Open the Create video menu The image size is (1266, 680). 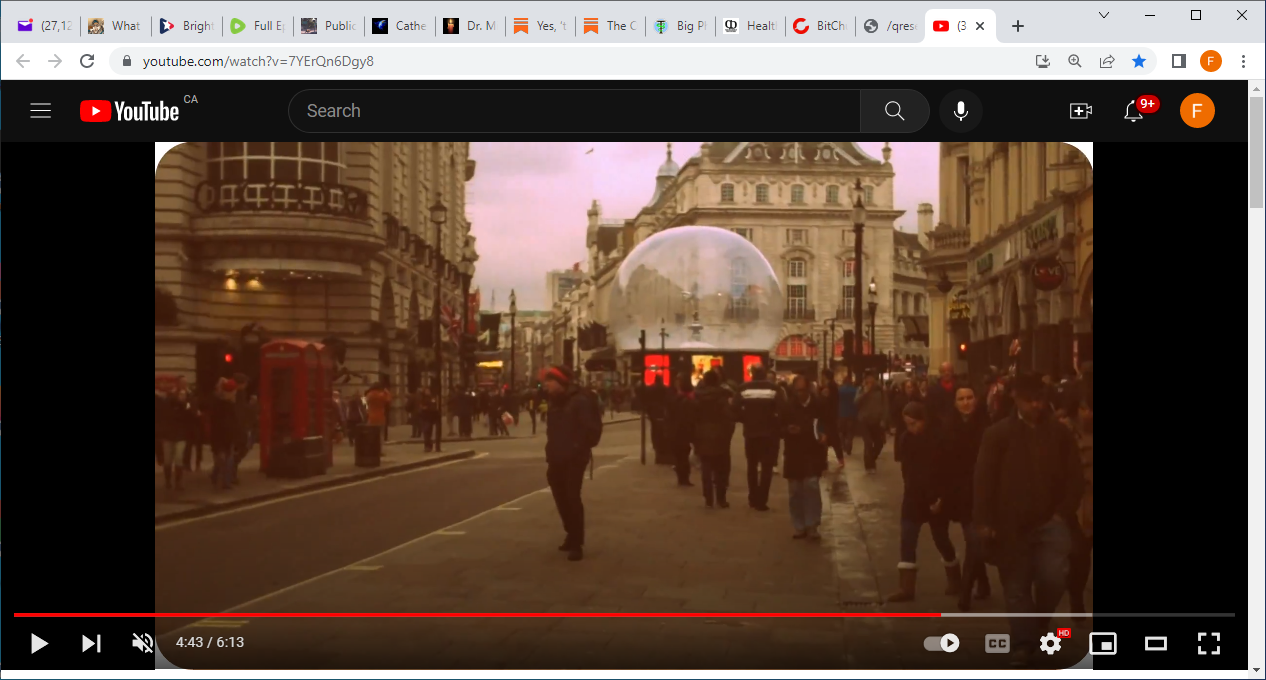click(x=1080, y=111)
